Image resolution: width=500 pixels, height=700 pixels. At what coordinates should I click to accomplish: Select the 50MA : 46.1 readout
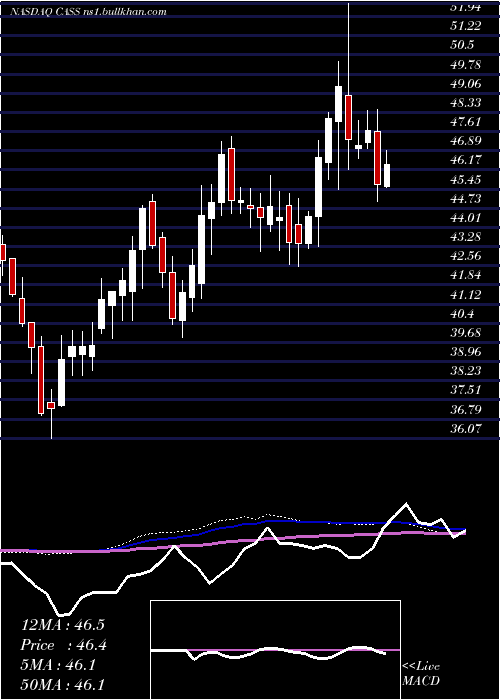tap(63, 685)
